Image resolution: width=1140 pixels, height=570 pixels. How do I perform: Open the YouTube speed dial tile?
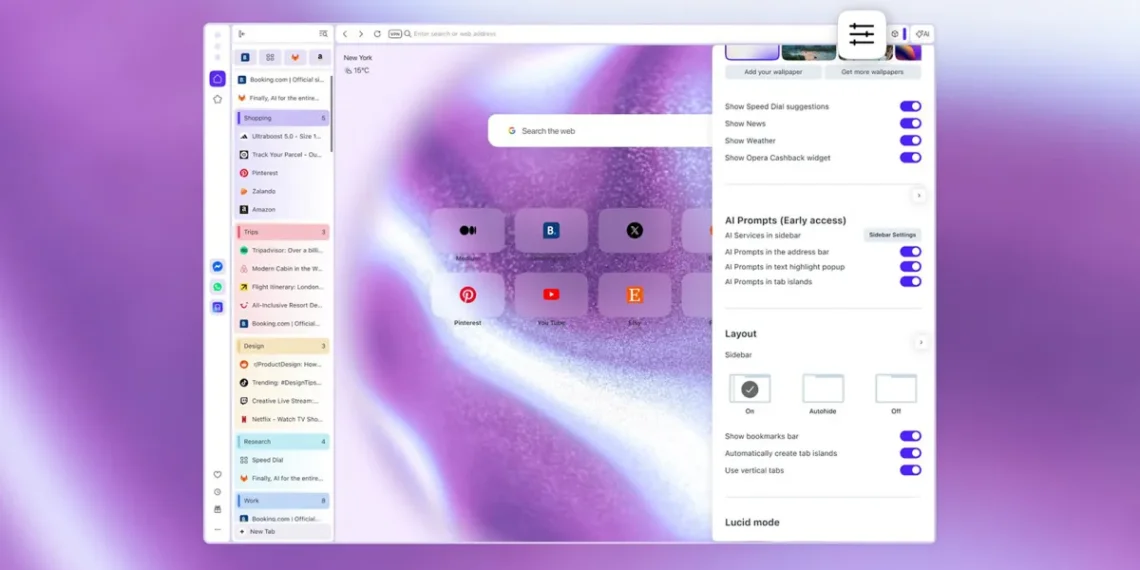tap(551, 294)
